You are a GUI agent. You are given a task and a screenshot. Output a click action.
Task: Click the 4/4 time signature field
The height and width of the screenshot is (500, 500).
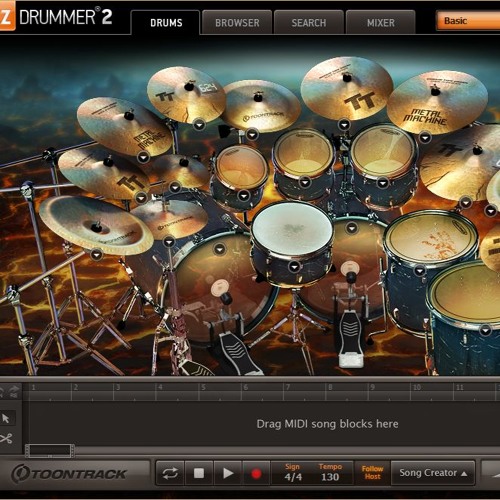click(293, 477)
